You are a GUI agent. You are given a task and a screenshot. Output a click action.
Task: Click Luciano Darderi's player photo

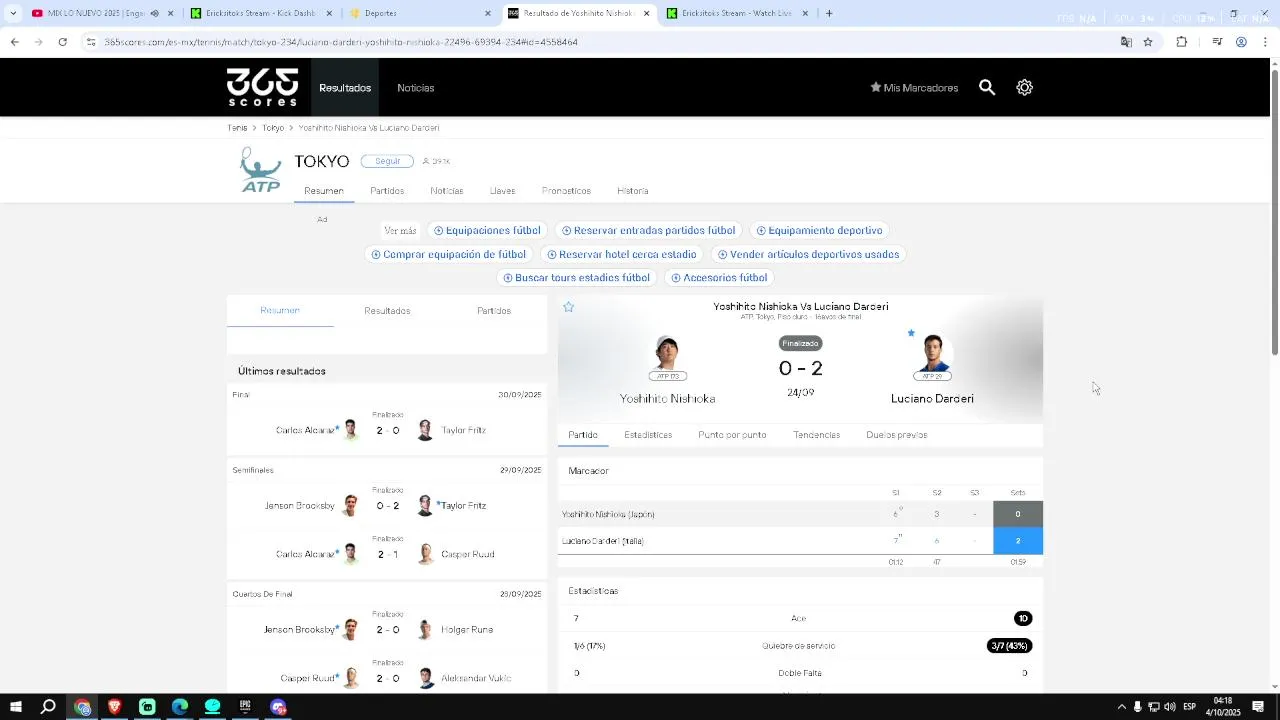click(x=932, y=354)
